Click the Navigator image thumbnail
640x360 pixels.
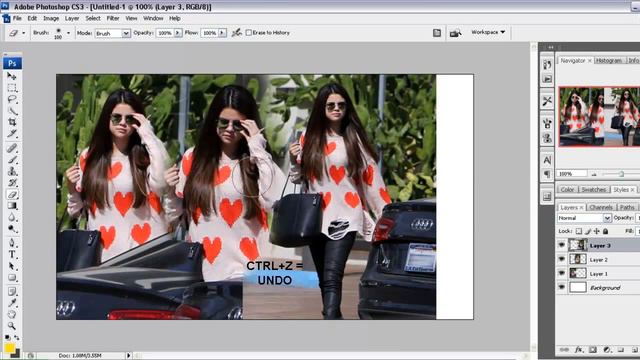(x=599, y=116)
